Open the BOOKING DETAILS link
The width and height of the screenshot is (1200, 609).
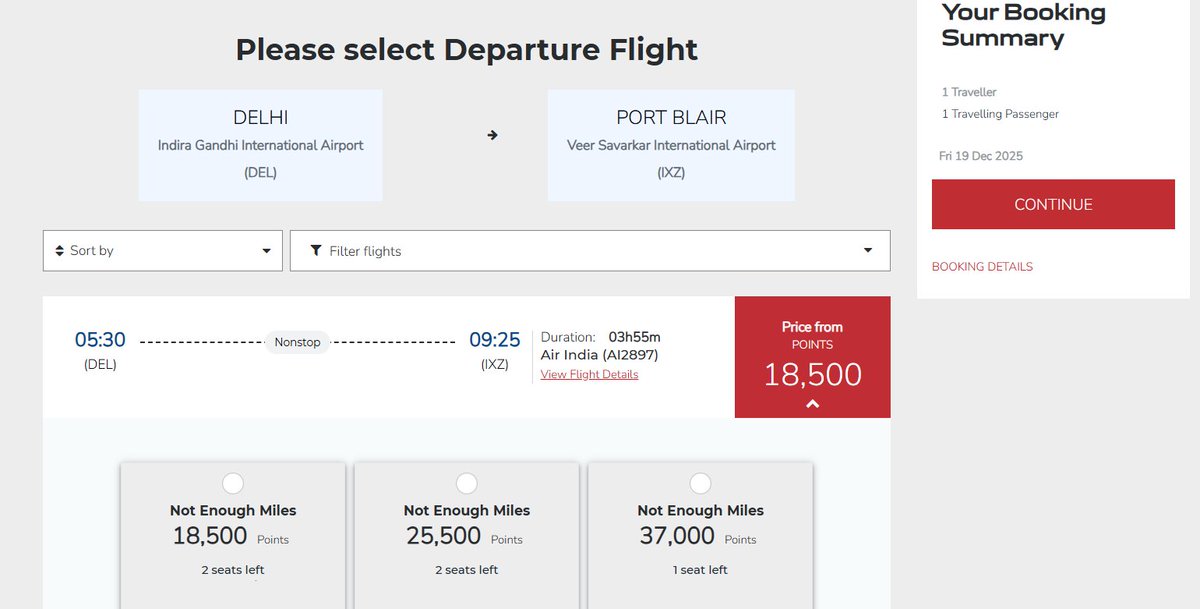pos(982,267)
